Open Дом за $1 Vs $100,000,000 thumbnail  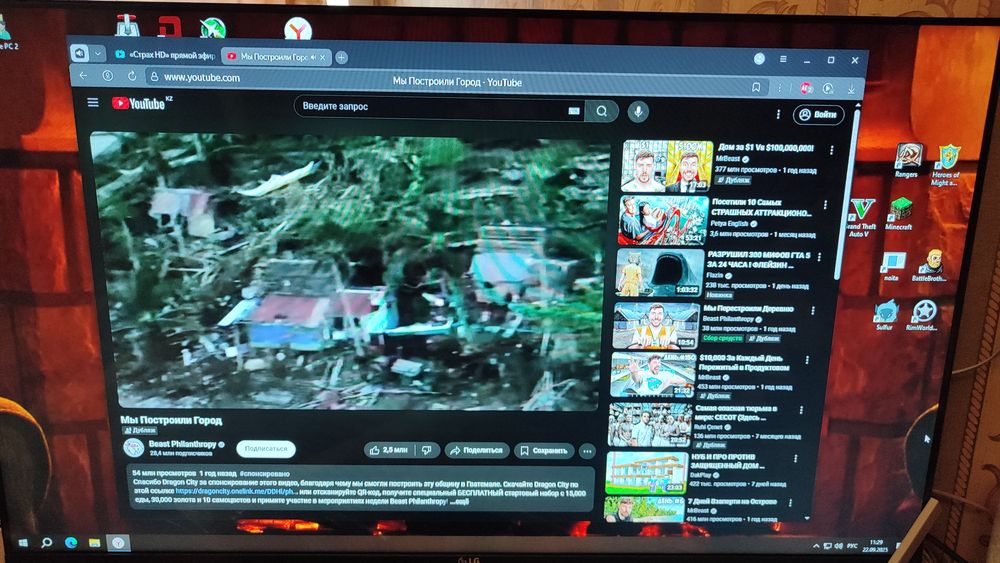click(x=668, y=166)
